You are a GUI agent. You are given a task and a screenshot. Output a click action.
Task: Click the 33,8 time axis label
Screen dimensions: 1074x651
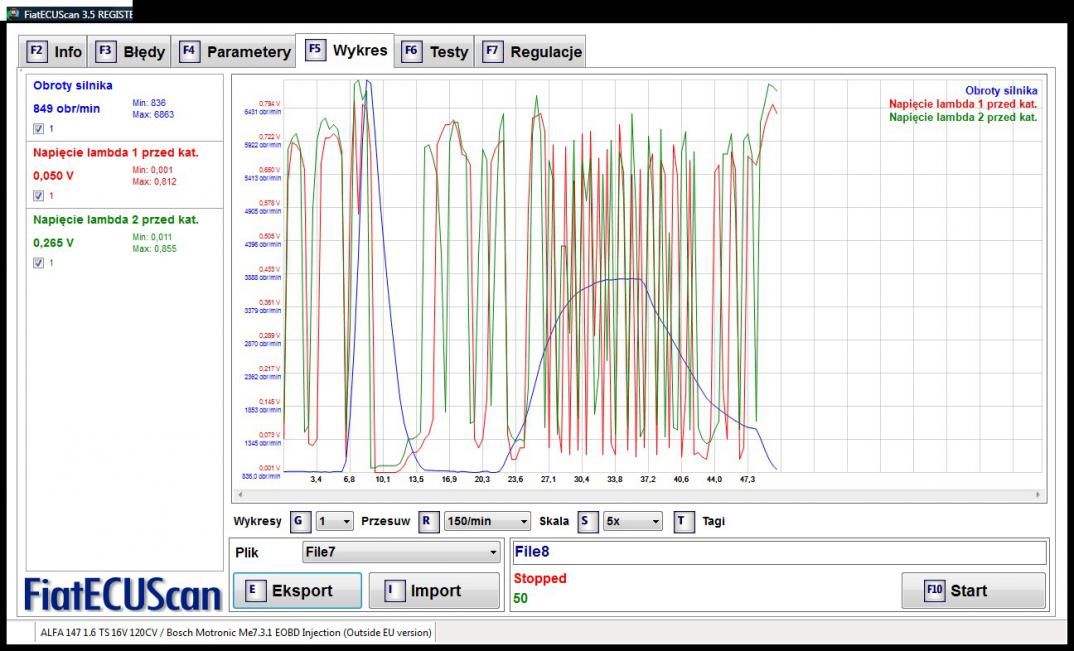(614, 479)
